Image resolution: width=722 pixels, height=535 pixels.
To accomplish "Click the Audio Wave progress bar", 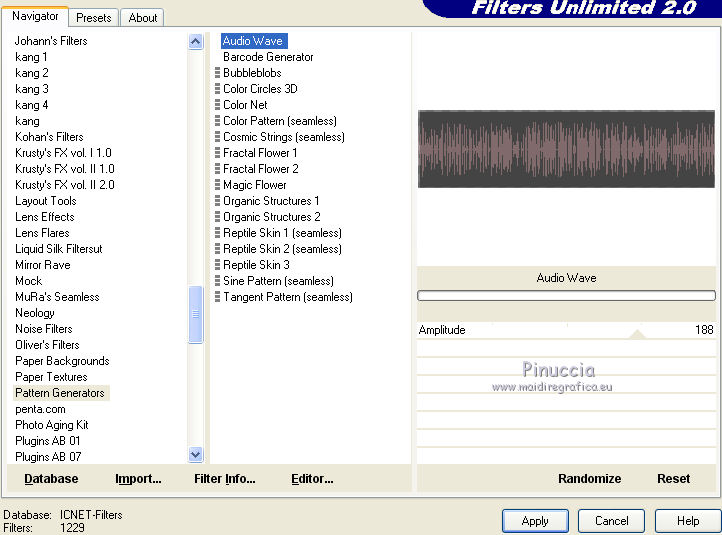I will click(x=566, y=296).
